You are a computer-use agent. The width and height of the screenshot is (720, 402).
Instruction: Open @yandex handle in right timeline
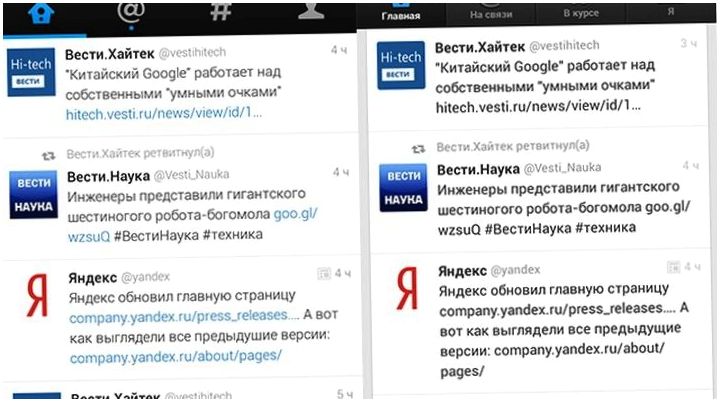pos(515,270)
